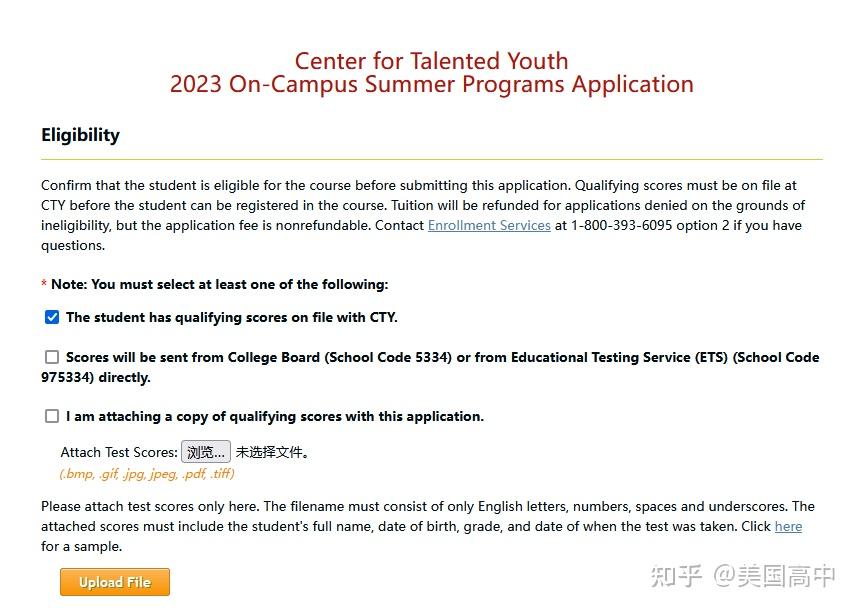
Task: Enable the attaching a copy of scores checkbox
Action: 52,416
